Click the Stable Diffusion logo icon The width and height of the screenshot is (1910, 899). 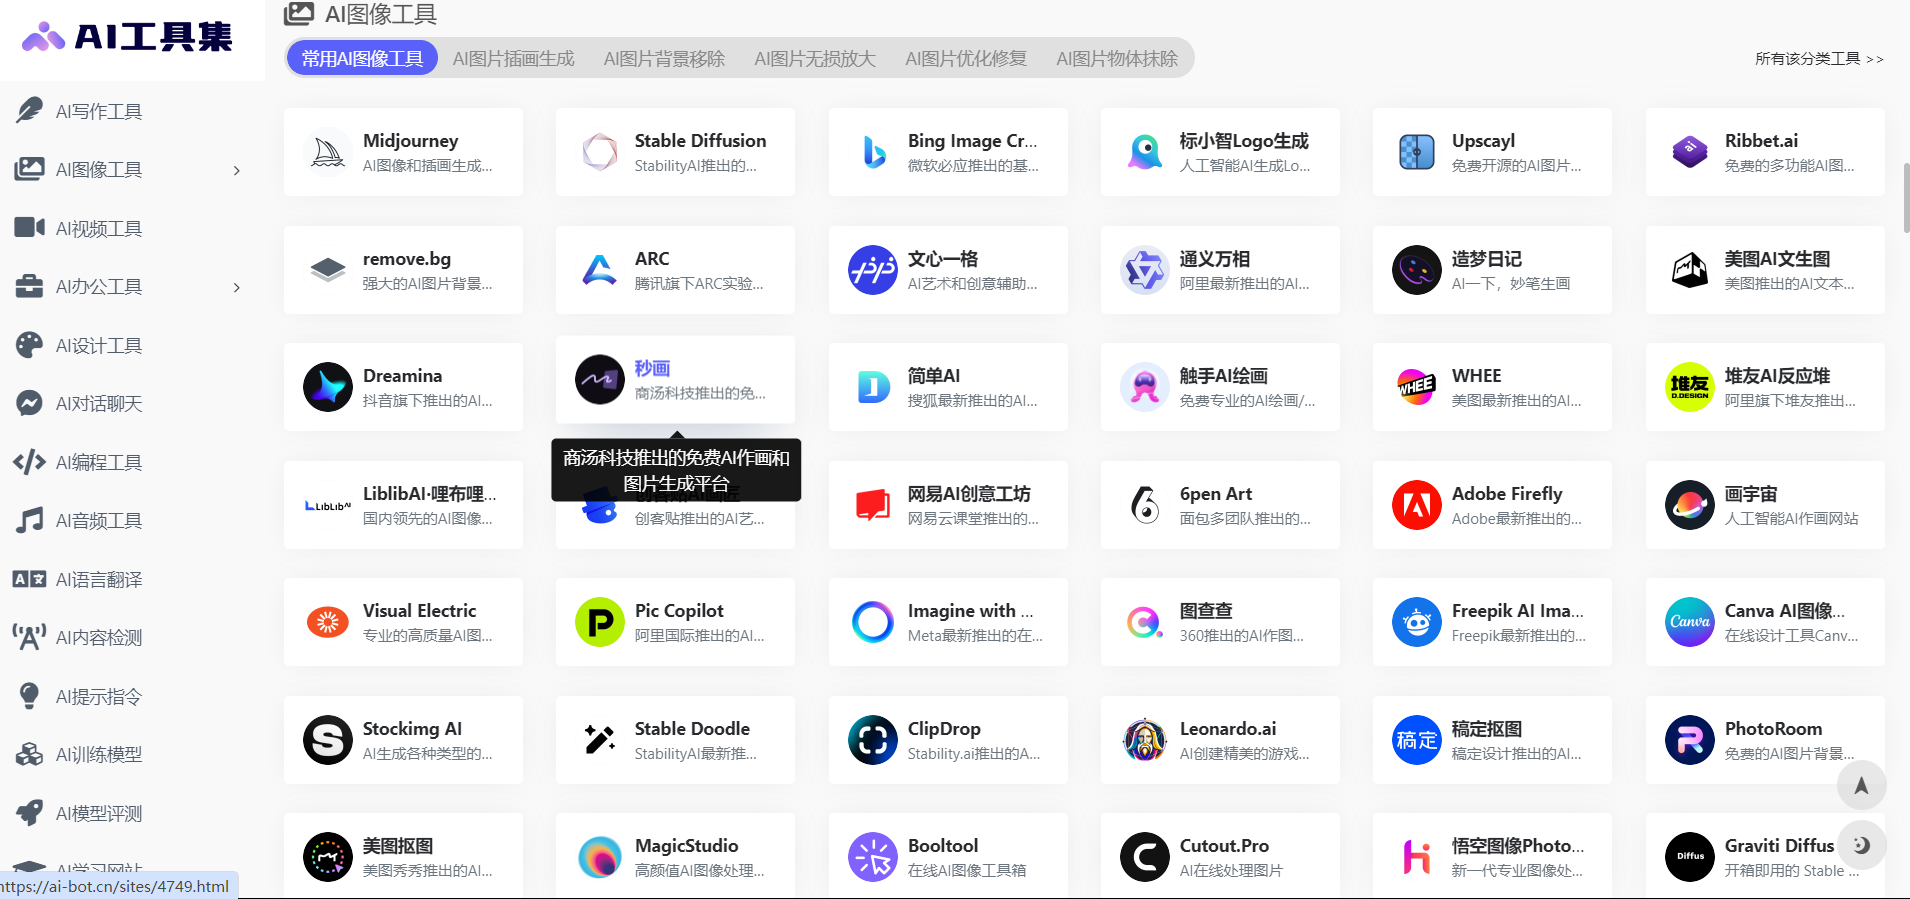(x=600, y=152)
